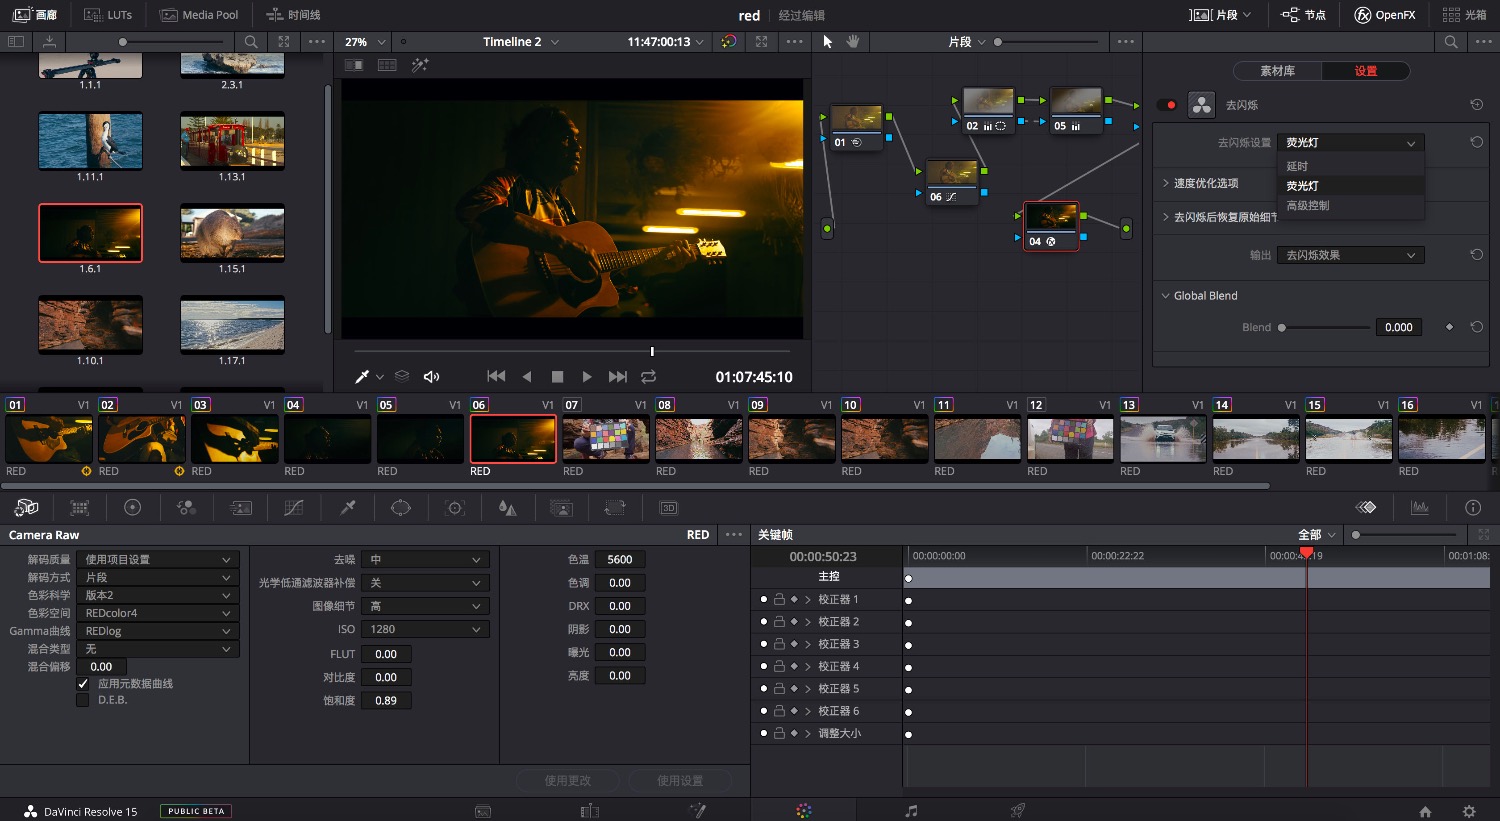1500x821 pixels.
Task: Enable the D.E.B. checkbox
Action: (83, 700)
